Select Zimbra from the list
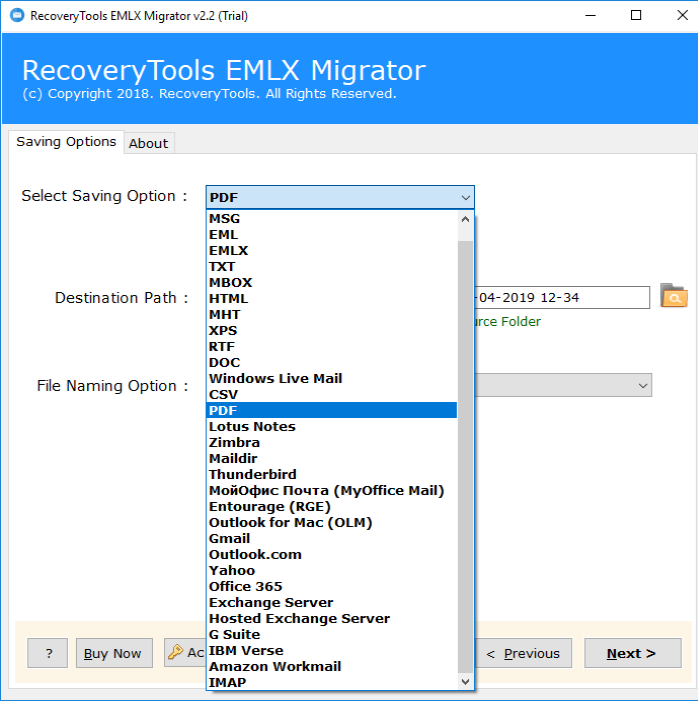Image resolution: width=698 pixels, height=701 pixels. click(331, 443)
